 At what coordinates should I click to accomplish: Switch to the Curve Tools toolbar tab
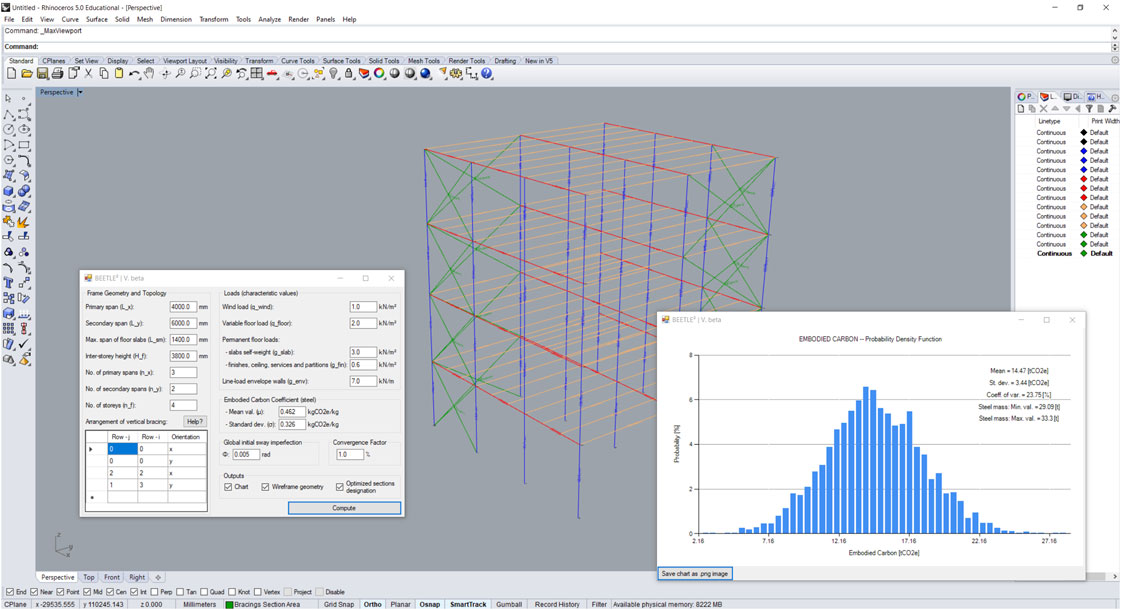tap(297, 61)
